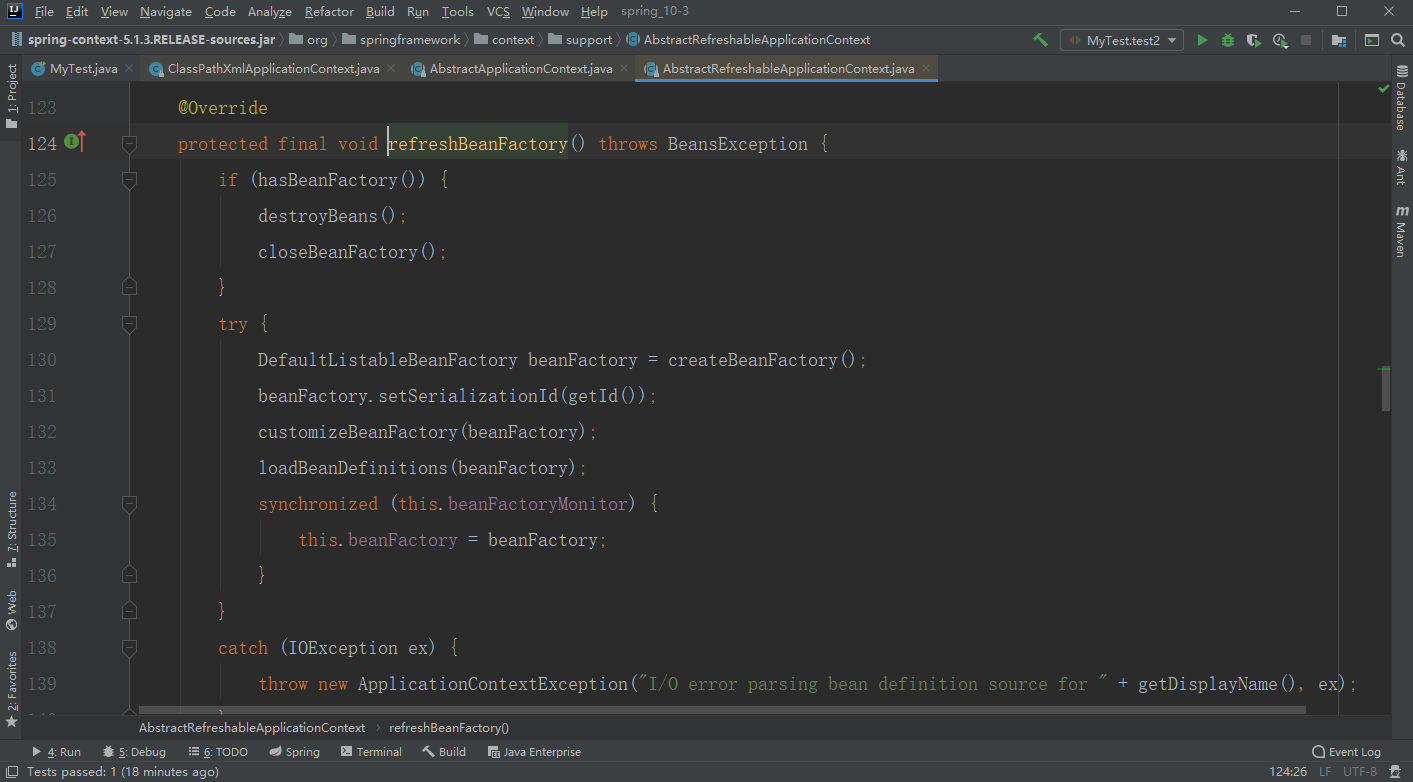
Task: Open the Structure tool window
Action: [x=12, y=529]
